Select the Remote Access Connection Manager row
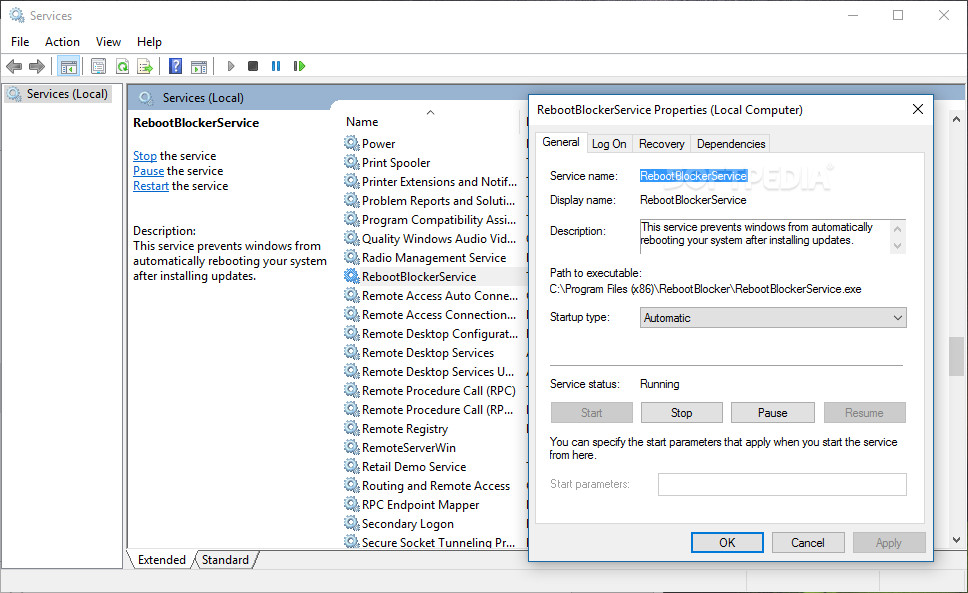The height and width of the screenshot is (593, 968). pos(435,315)
